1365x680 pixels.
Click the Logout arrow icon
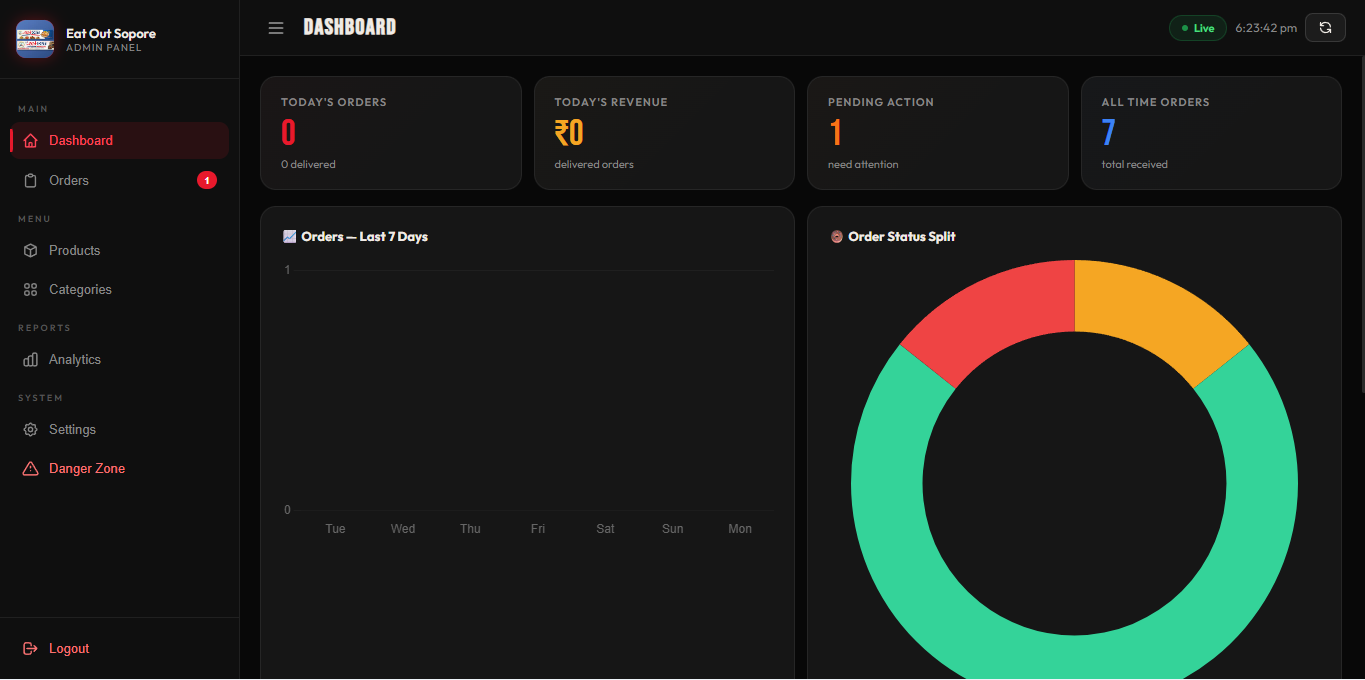coord(30,649)
